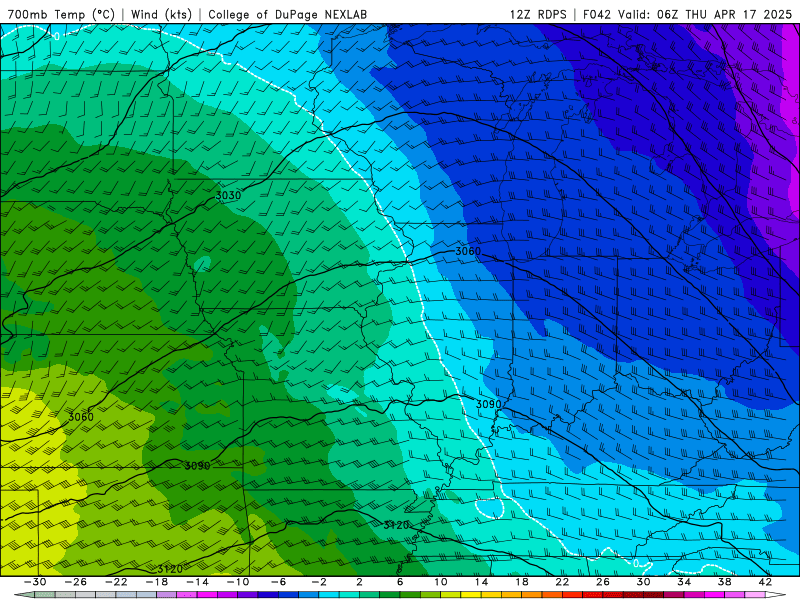Click color bar label '-30'
800x600 pixels.
(35, 582)
